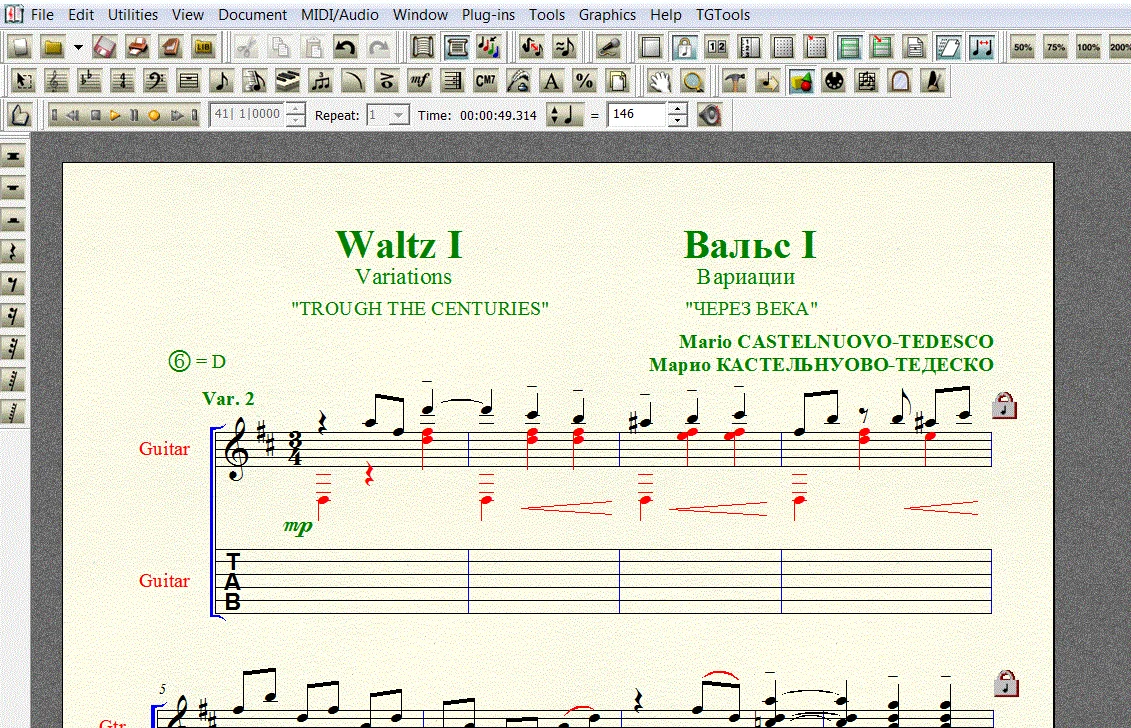The image size is (1131, 728).
Task: Choose the Chord tool labeled CM7
Action: click(x=486, y=81)
